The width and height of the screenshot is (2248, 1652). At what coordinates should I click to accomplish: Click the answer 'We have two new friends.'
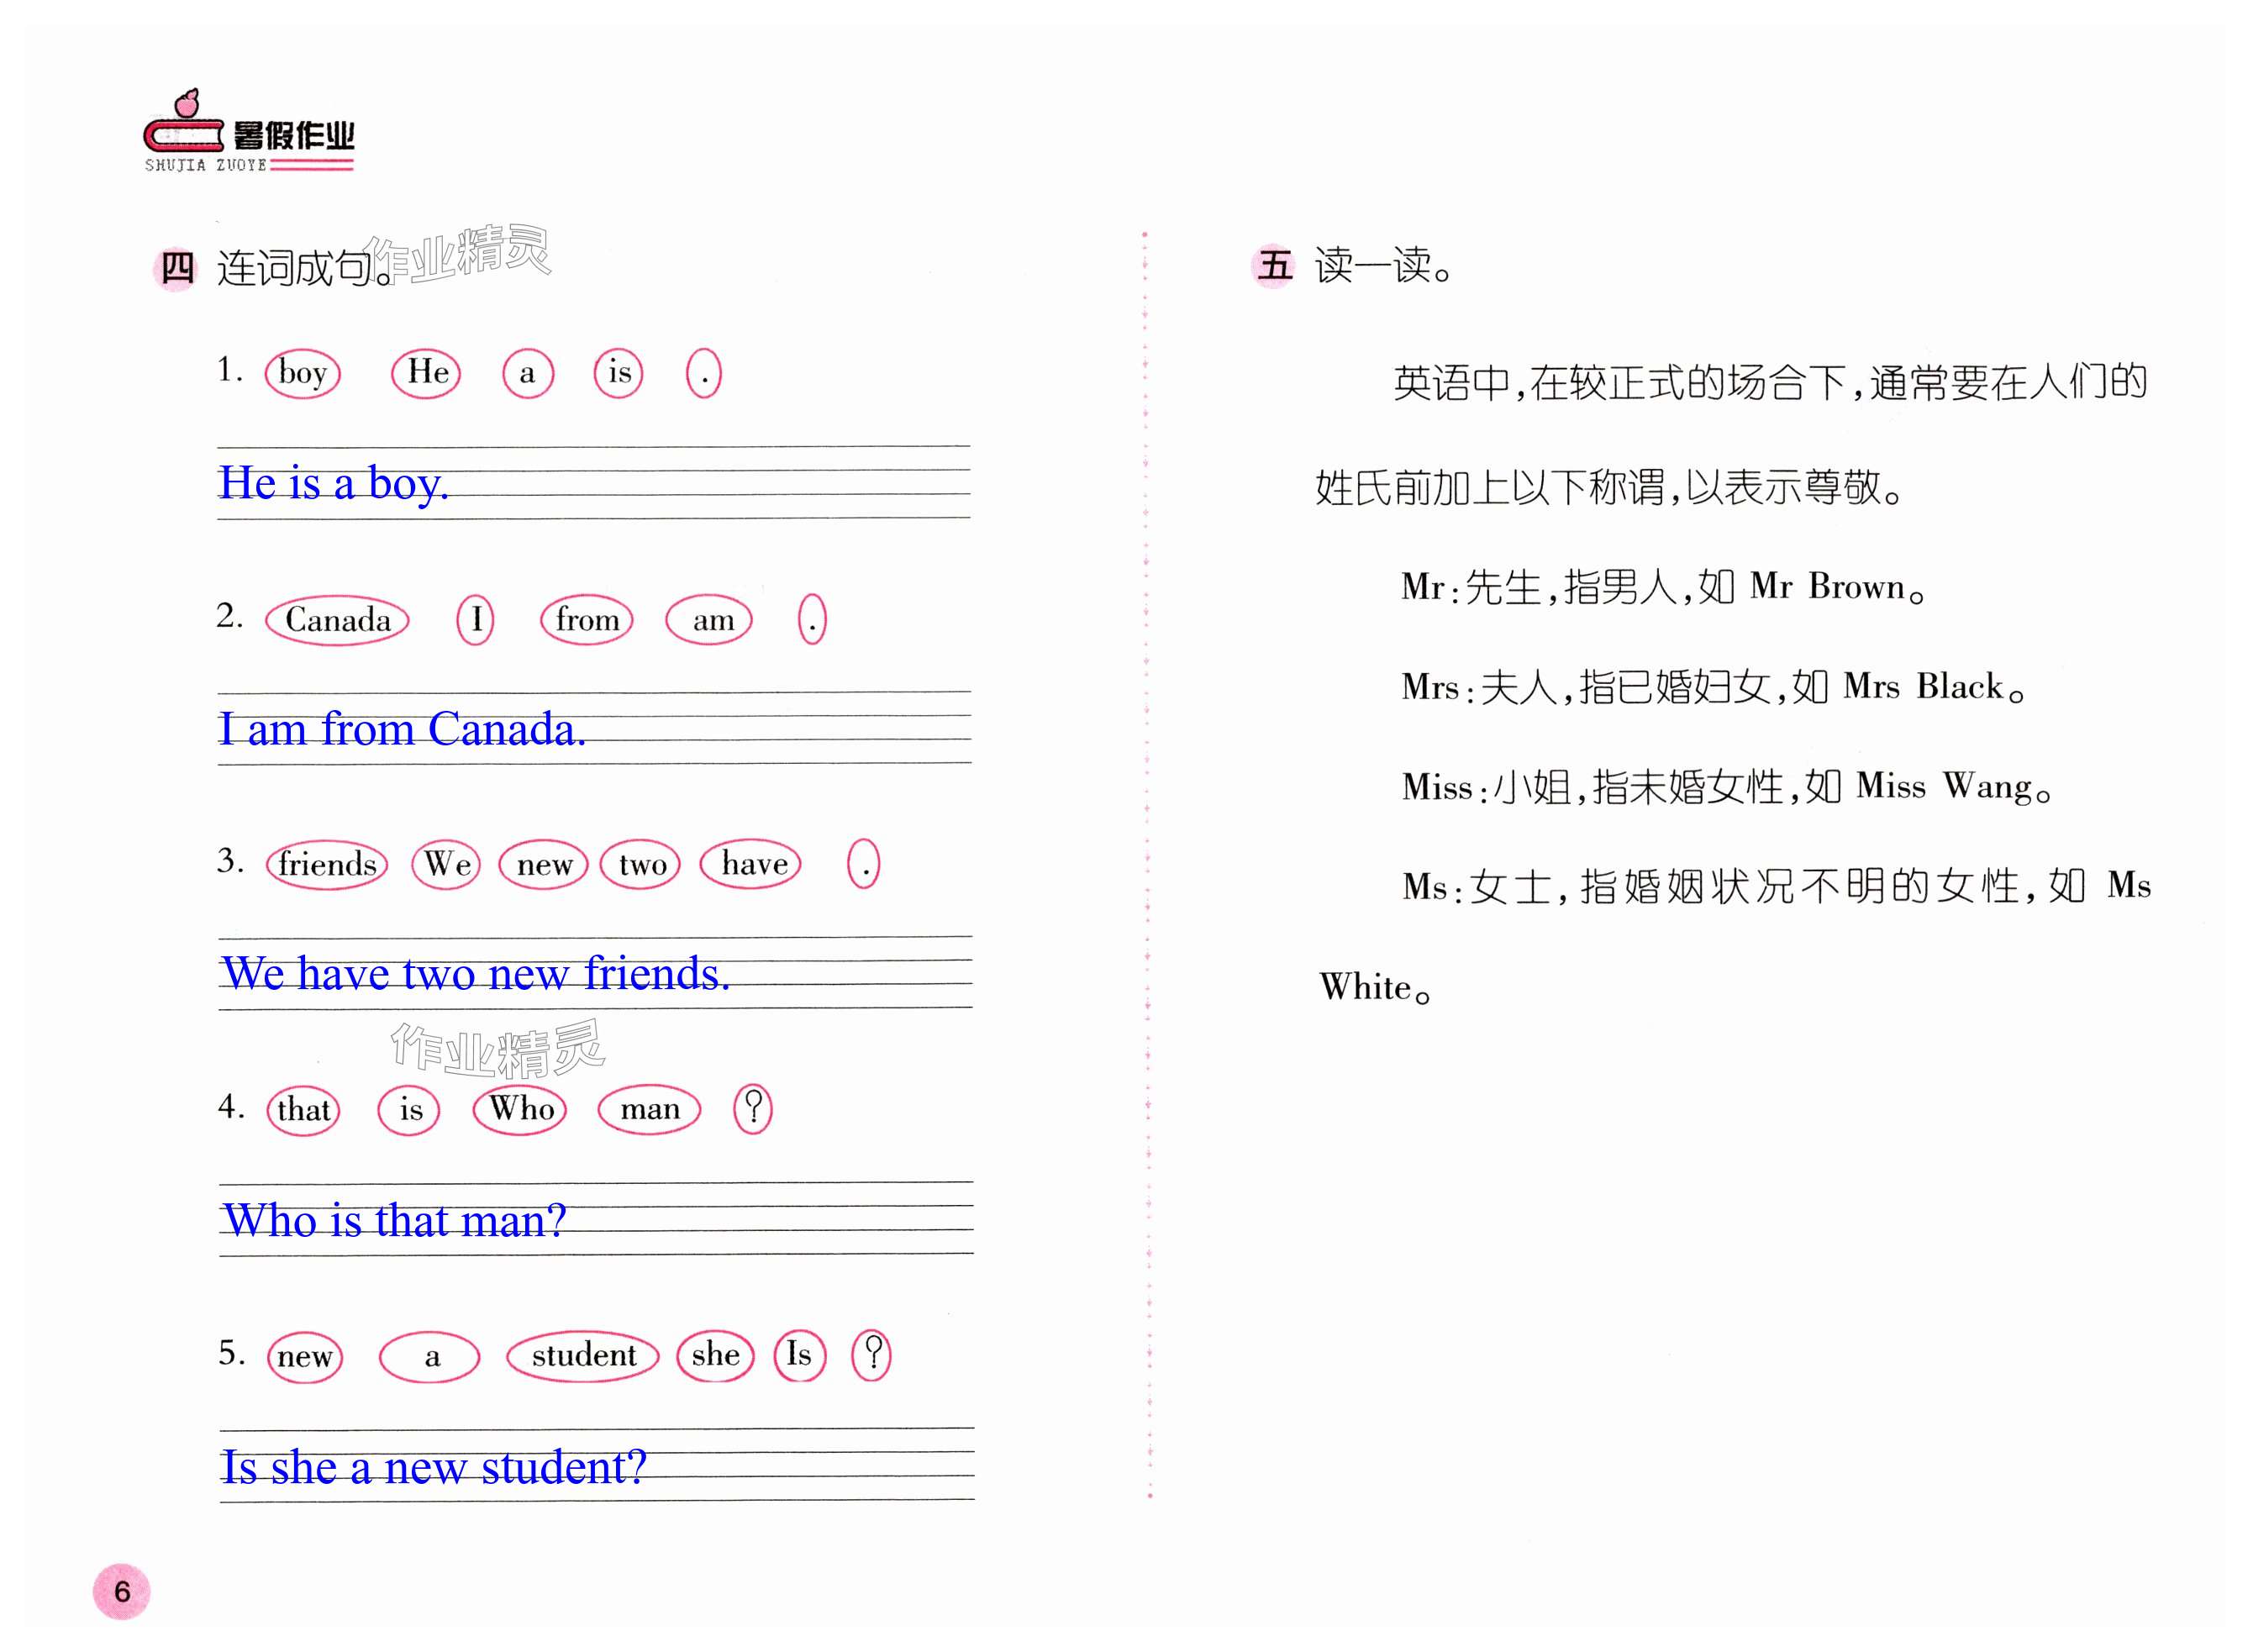475,974
